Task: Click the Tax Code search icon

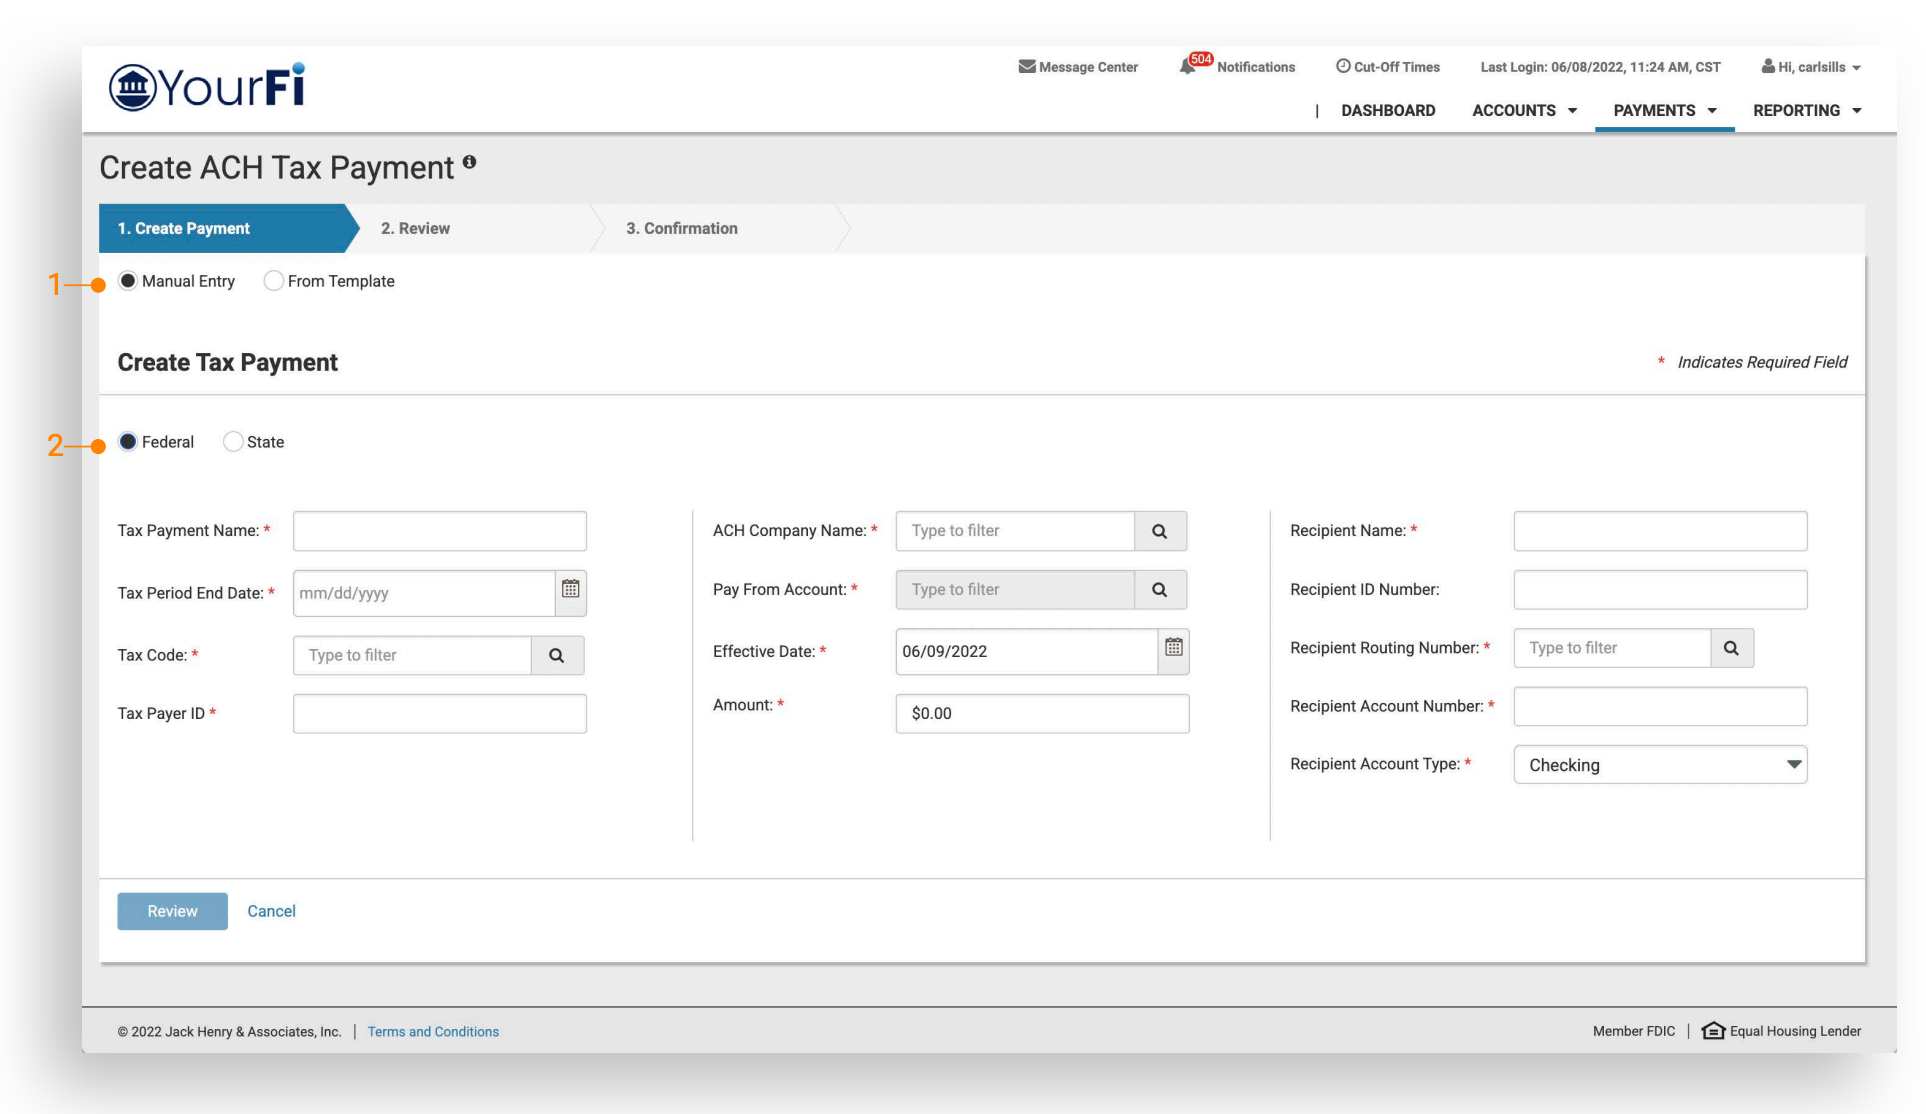Action: (x=557, y=656)
